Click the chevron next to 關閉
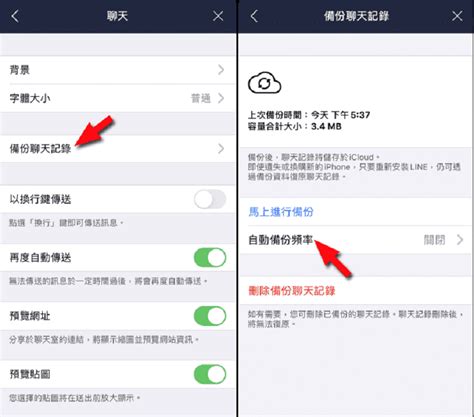 460,240
